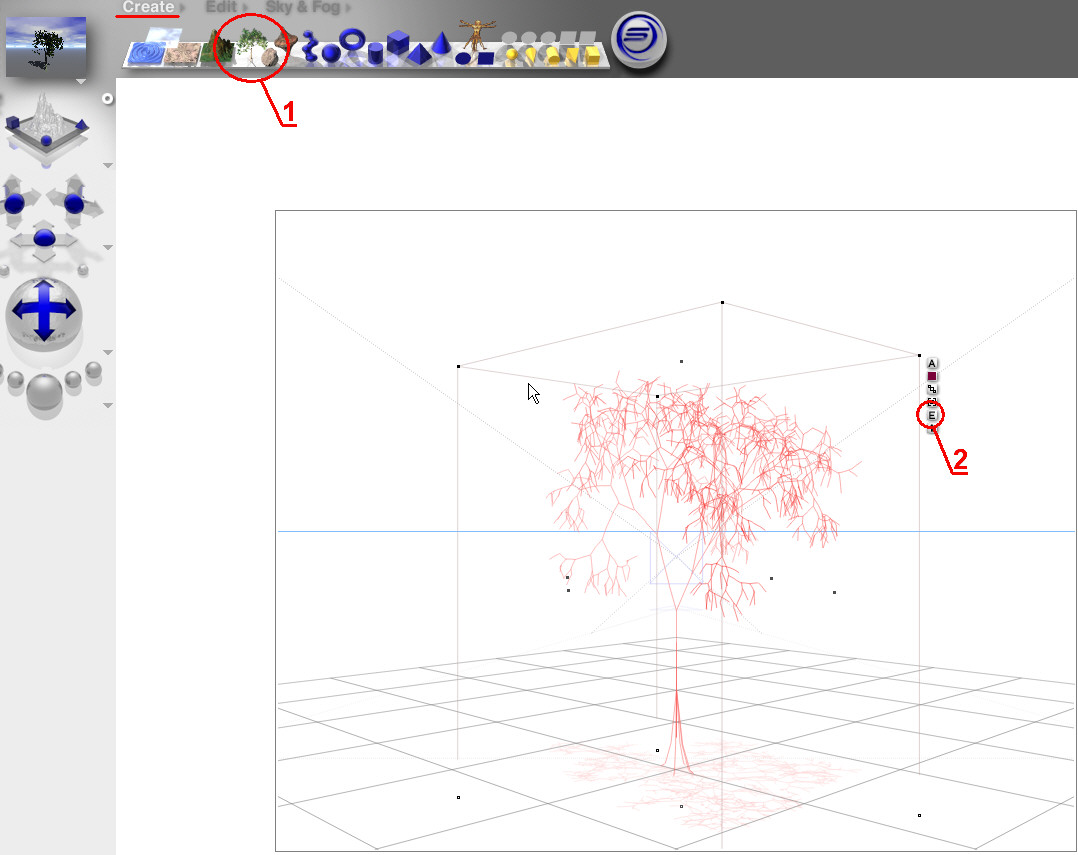Open the tree editor with E icon
Image resolution: width=1078 pixels, height=855 pixels.
click(x=932, y=415)
